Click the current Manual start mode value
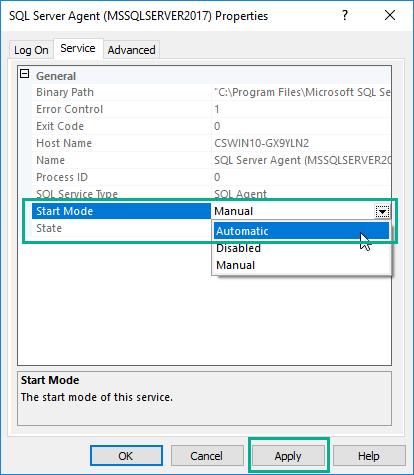Screen dimensions: 414x475 [x=234, y=211]
